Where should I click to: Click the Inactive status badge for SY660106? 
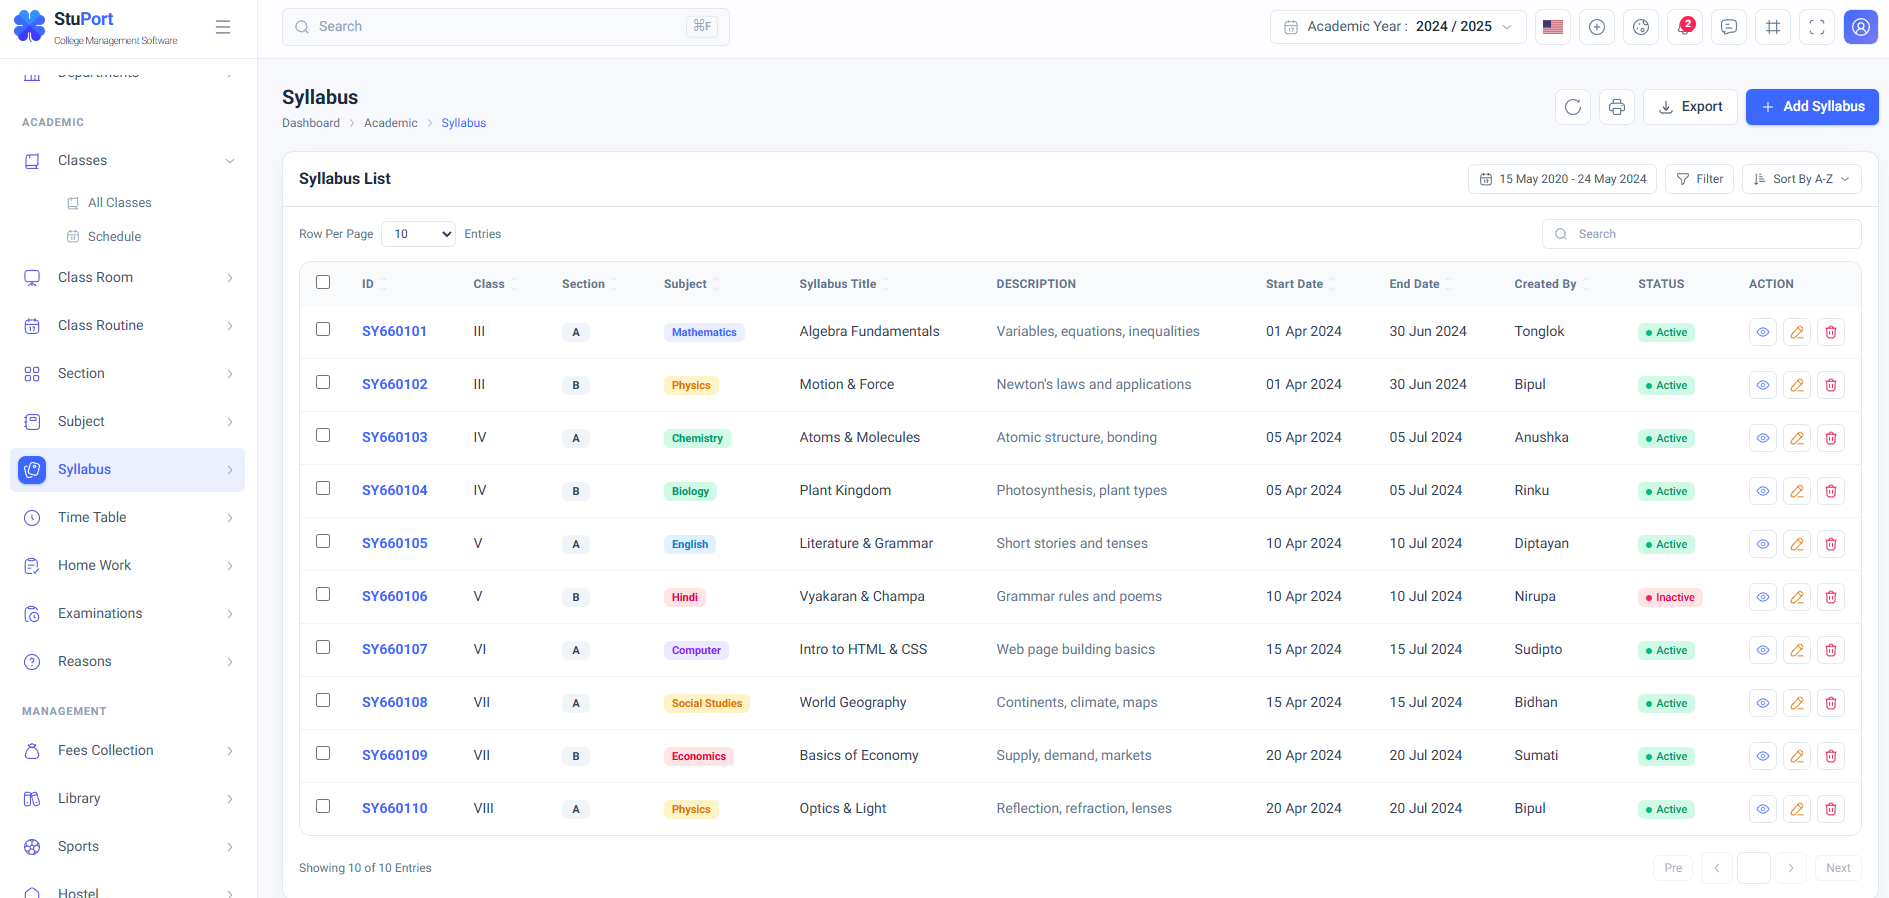1670,597
